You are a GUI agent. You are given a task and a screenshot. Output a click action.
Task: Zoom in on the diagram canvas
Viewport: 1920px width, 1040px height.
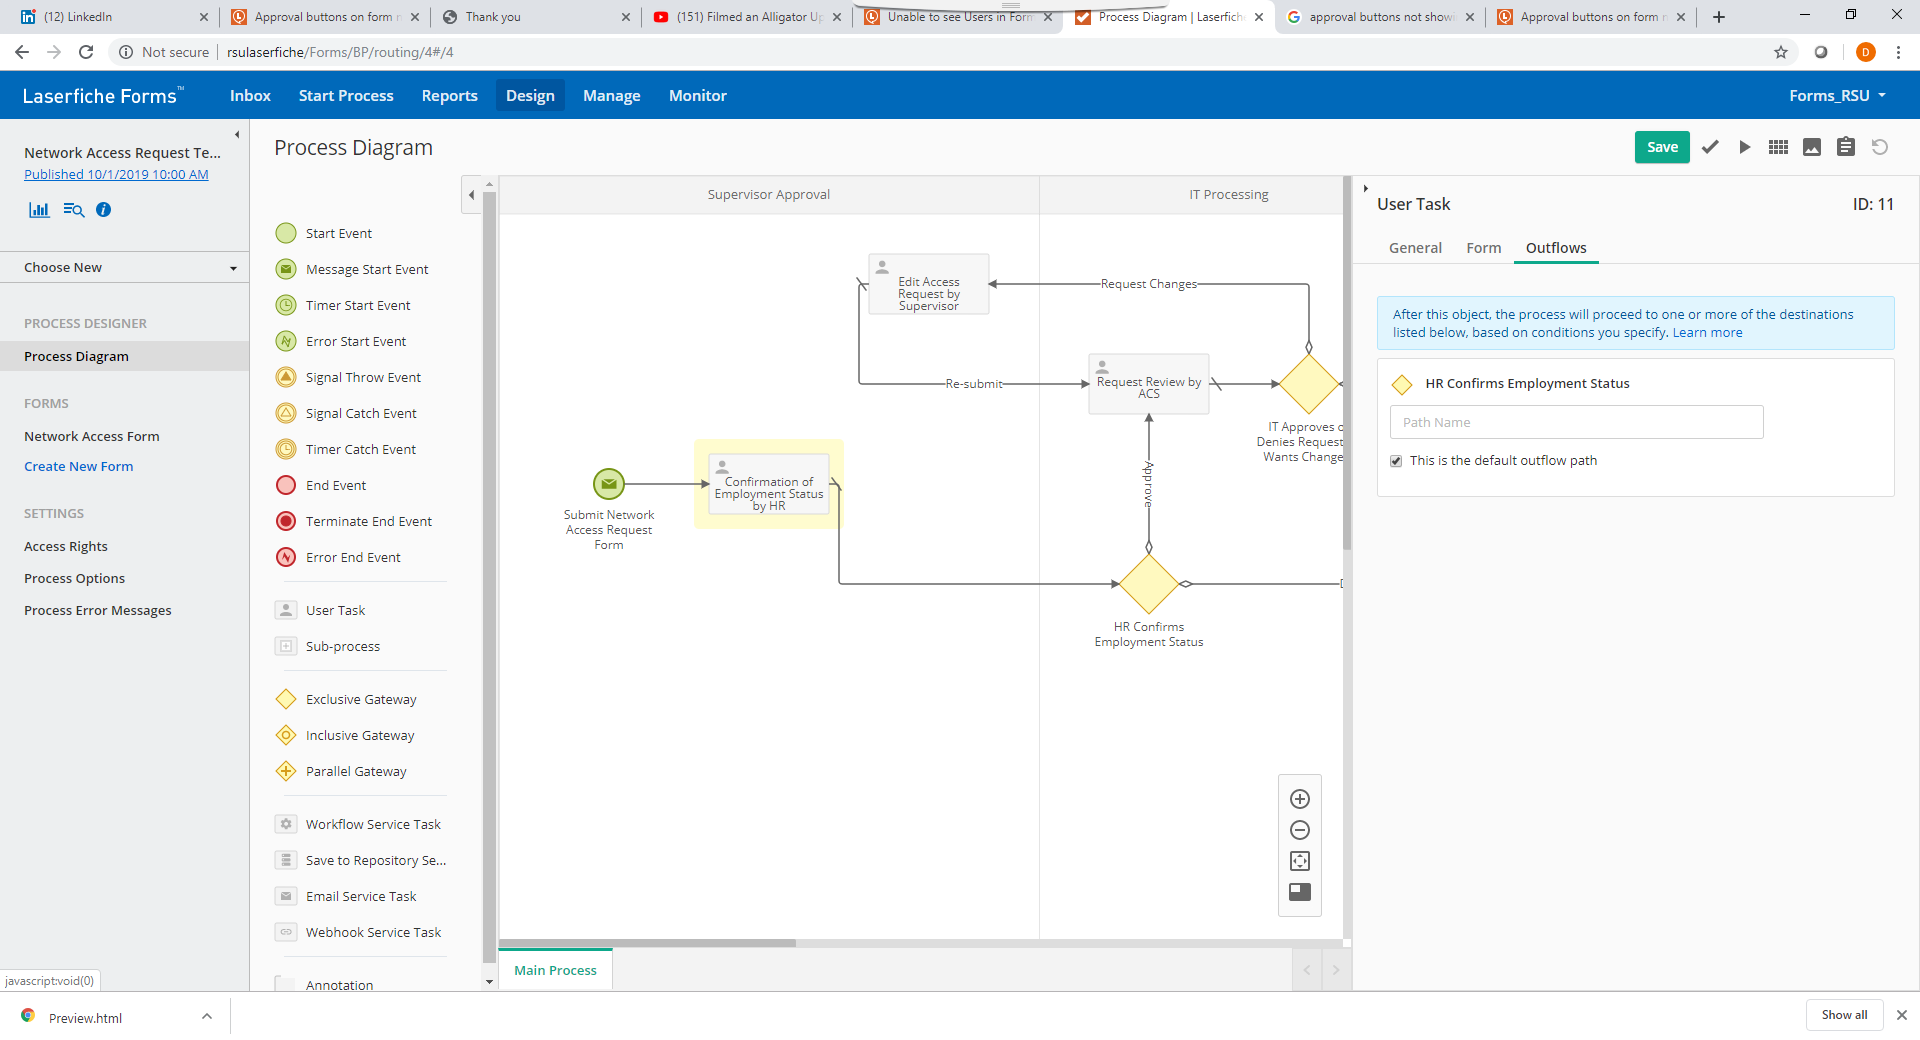click(x=1300, y=799)
